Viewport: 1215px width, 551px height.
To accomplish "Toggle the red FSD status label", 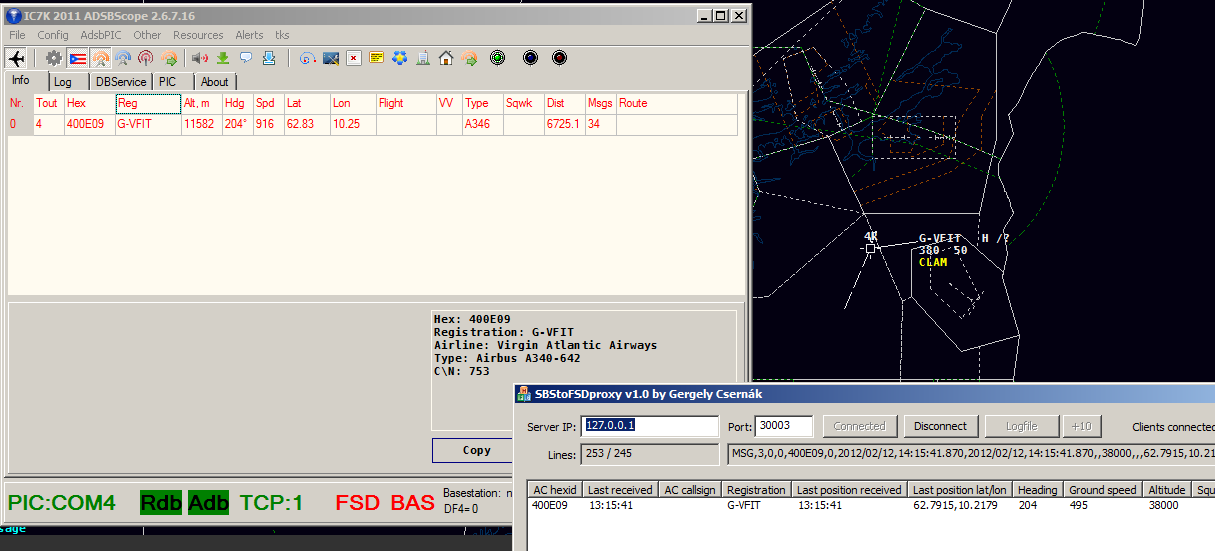I will pos(357,502).
